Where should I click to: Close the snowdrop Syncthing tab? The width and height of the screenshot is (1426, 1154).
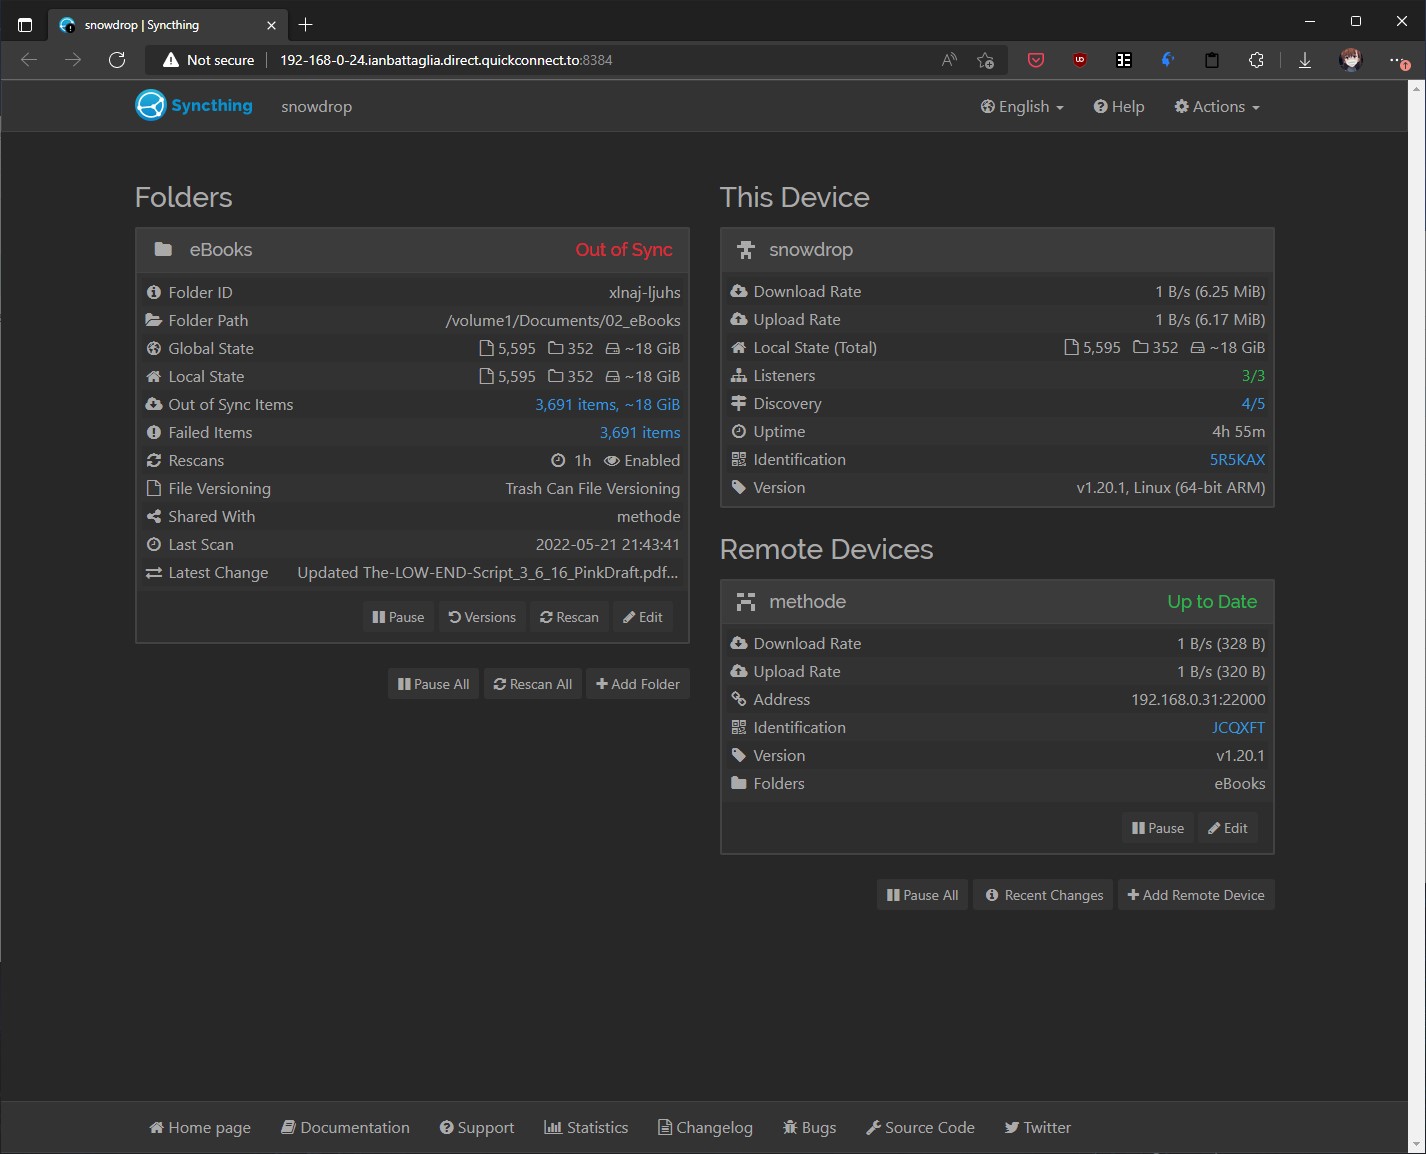pyautogui.click(x=271, y=25)
